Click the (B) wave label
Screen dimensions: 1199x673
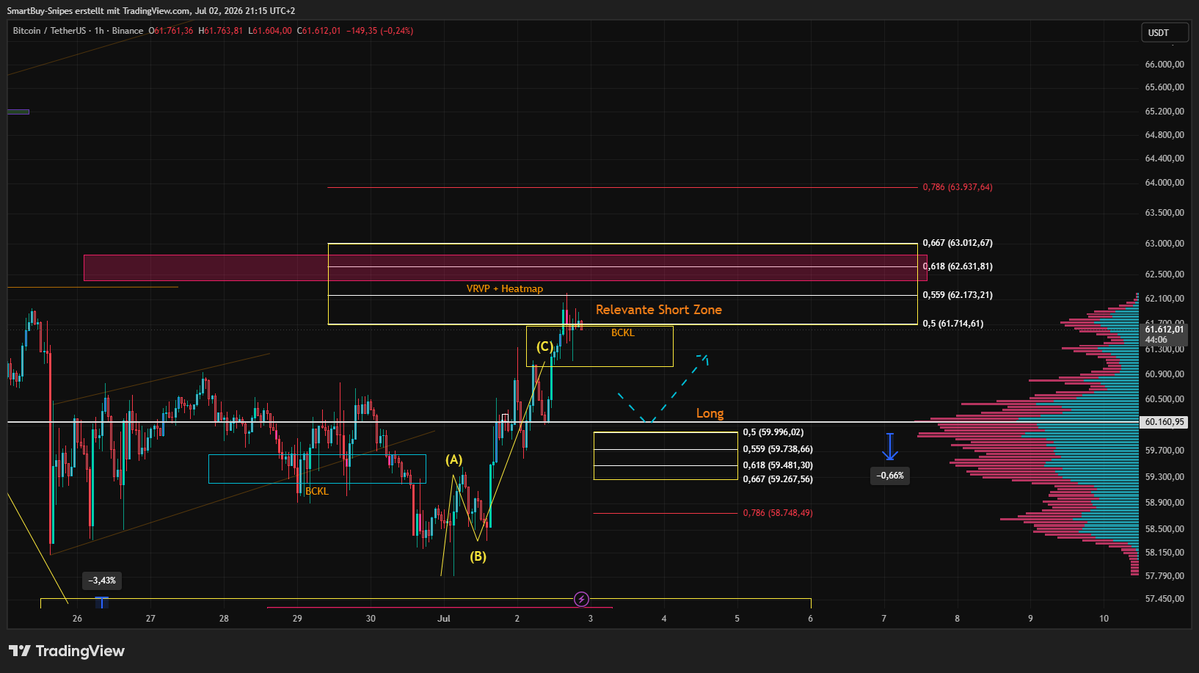(478, 556)
